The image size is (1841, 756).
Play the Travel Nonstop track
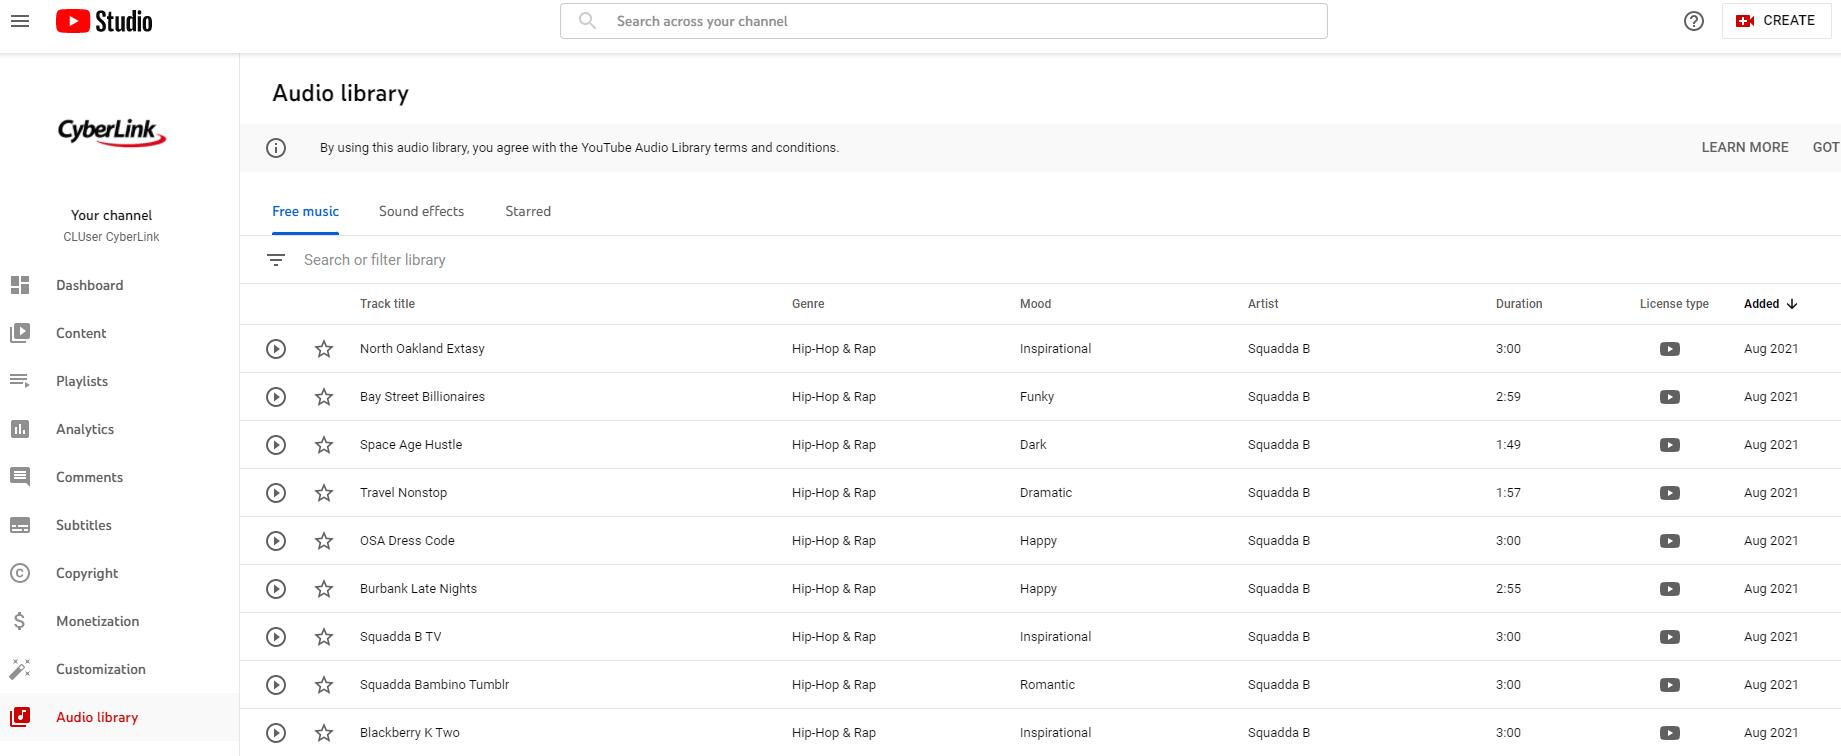[276, 493]
